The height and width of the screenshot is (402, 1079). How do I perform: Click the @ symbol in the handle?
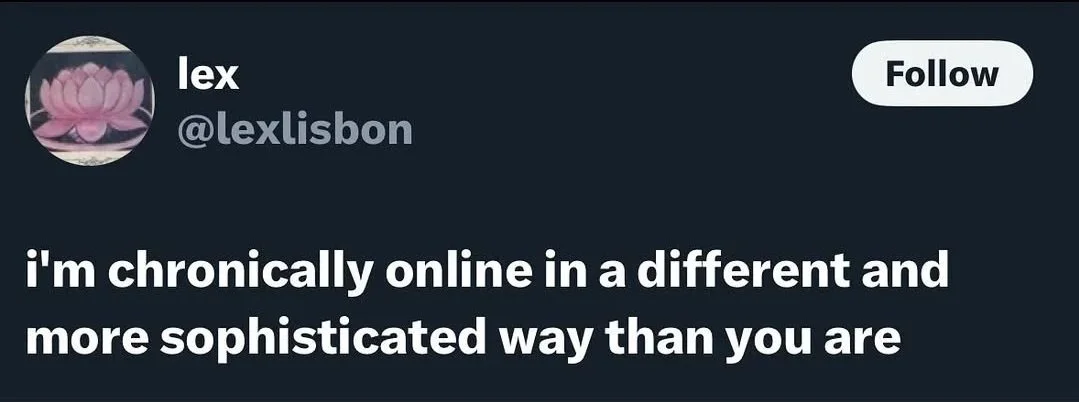[194, 131]
